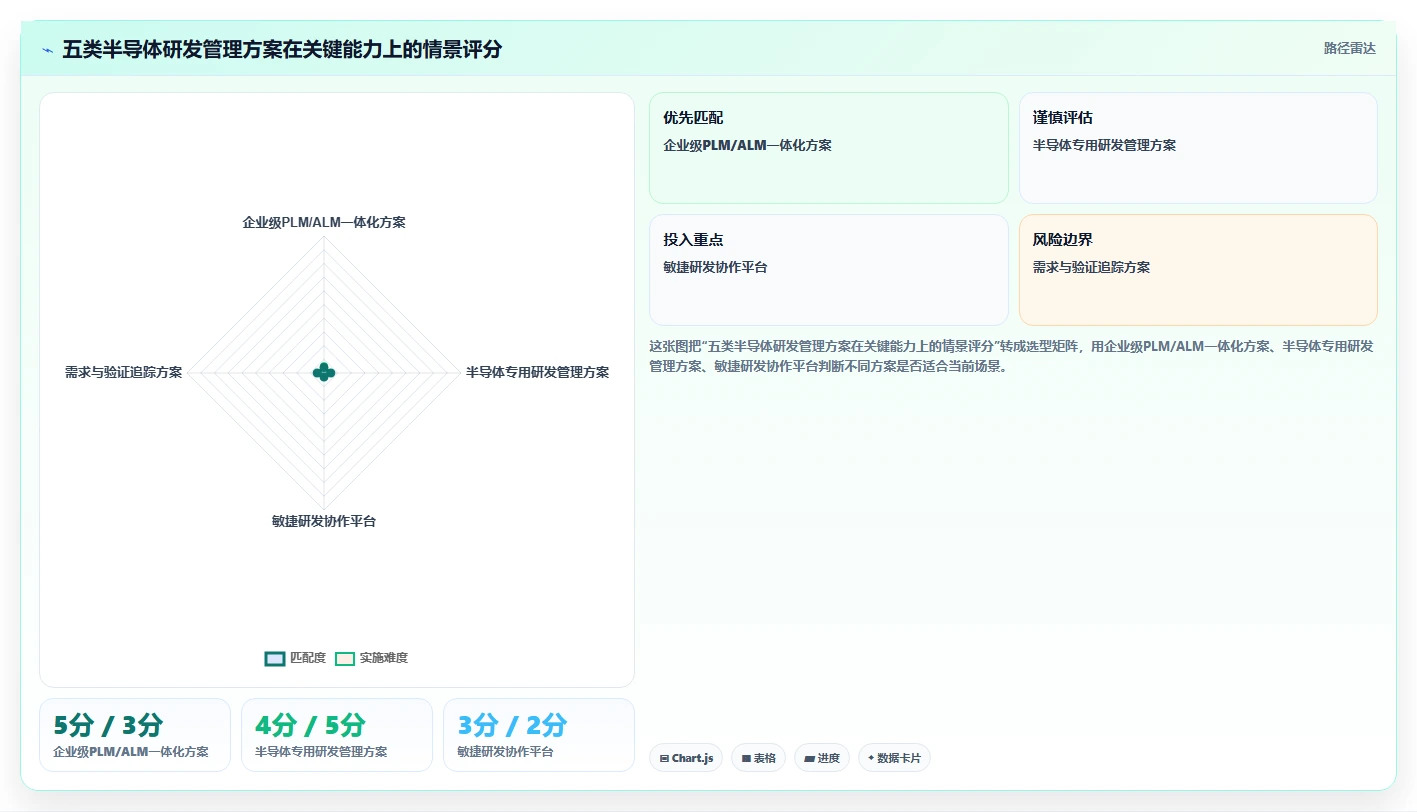Screen dimensions: 1417x812
Task: Click the radar chart center data point
Action: [323, 372]
